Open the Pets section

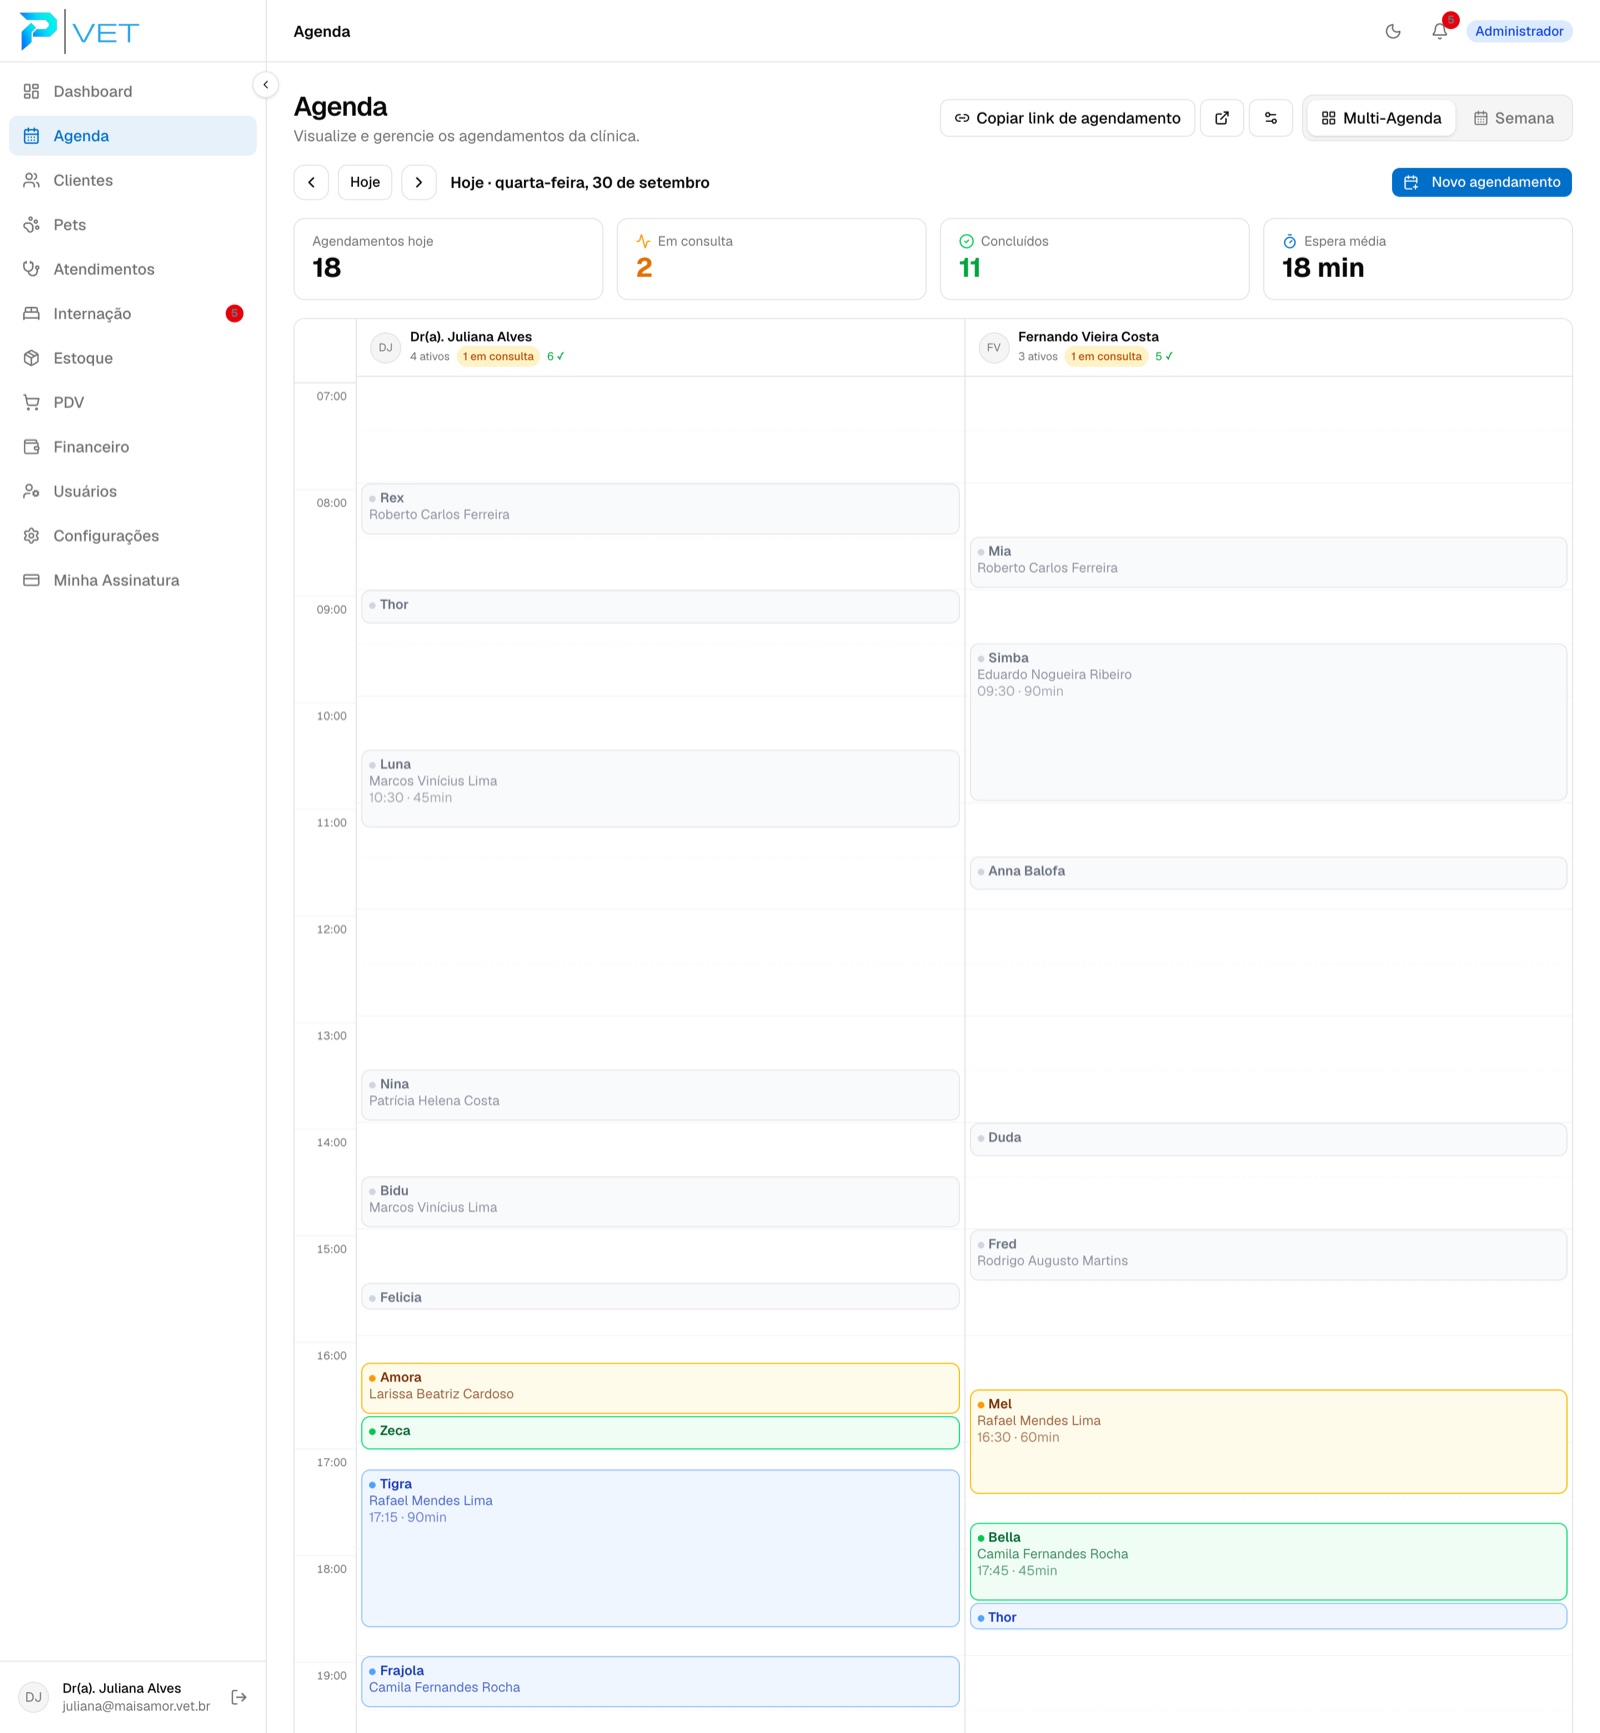click(133, 225)
